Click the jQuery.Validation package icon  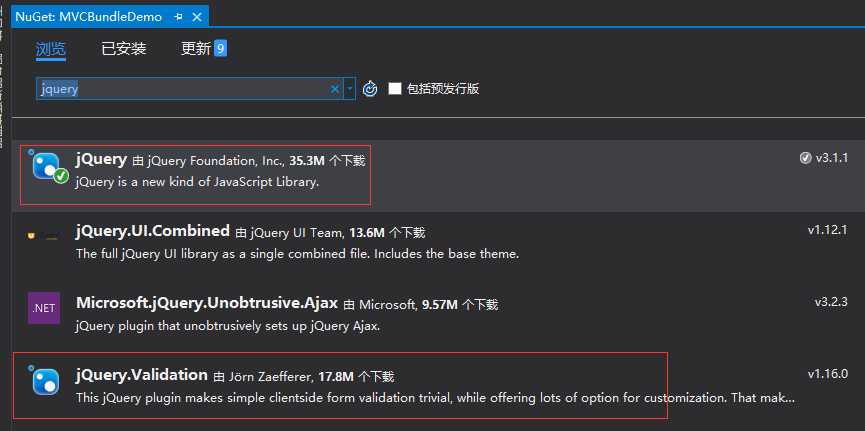(x=44, y=380)
